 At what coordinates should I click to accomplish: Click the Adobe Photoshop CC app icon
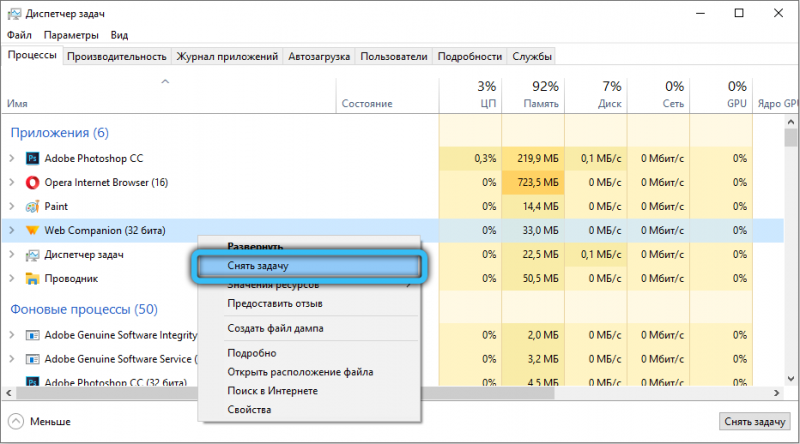[x=33, y=158]
